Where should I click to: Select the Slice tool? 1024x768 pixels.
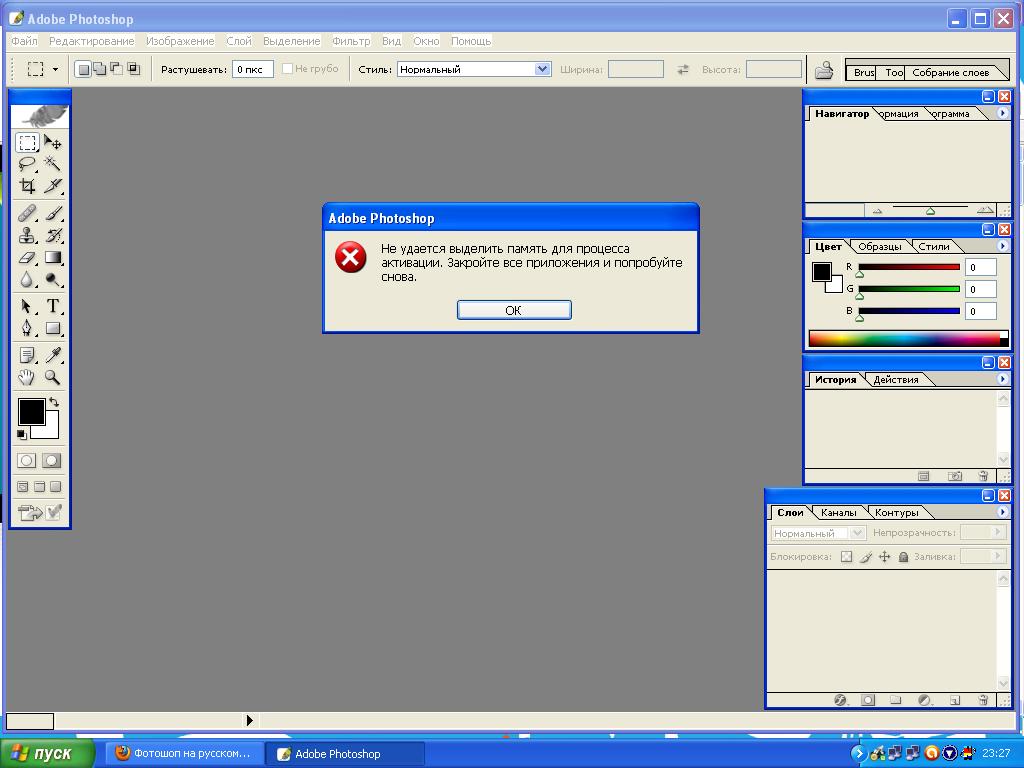pos(53,186)
